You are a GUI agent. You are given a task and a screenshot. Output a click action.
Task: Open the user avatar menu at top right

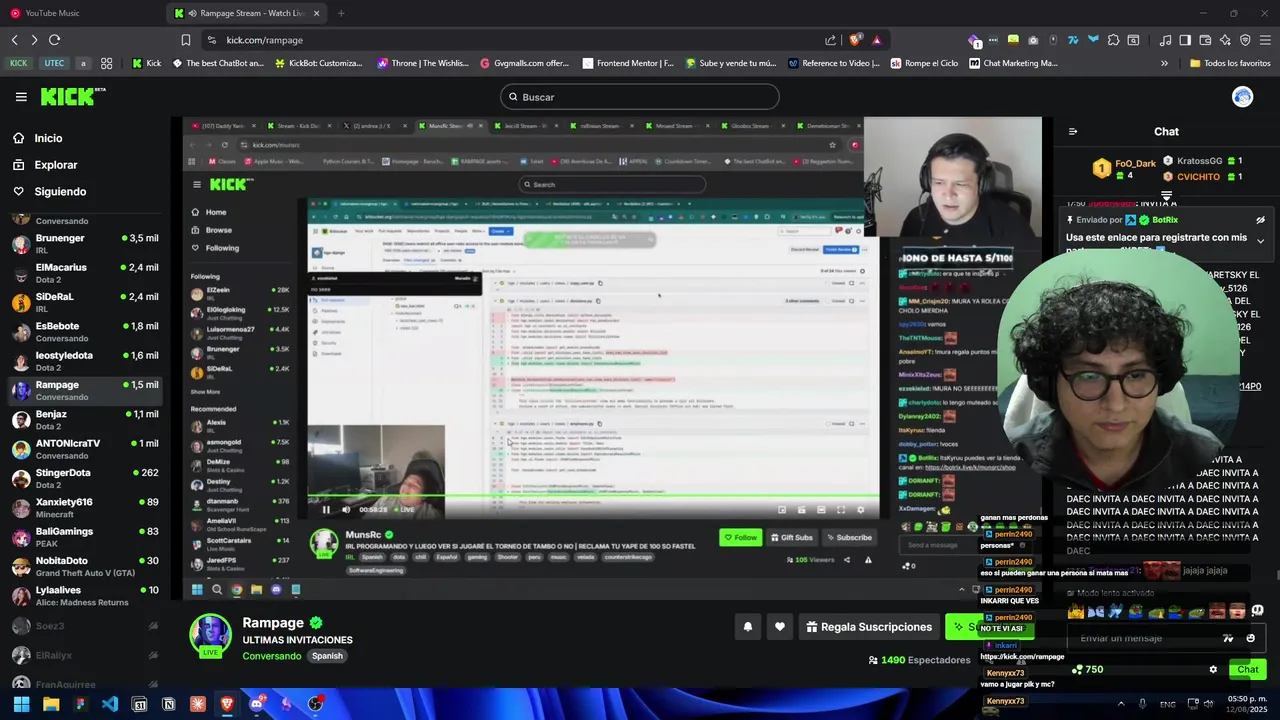(1243, 97)
